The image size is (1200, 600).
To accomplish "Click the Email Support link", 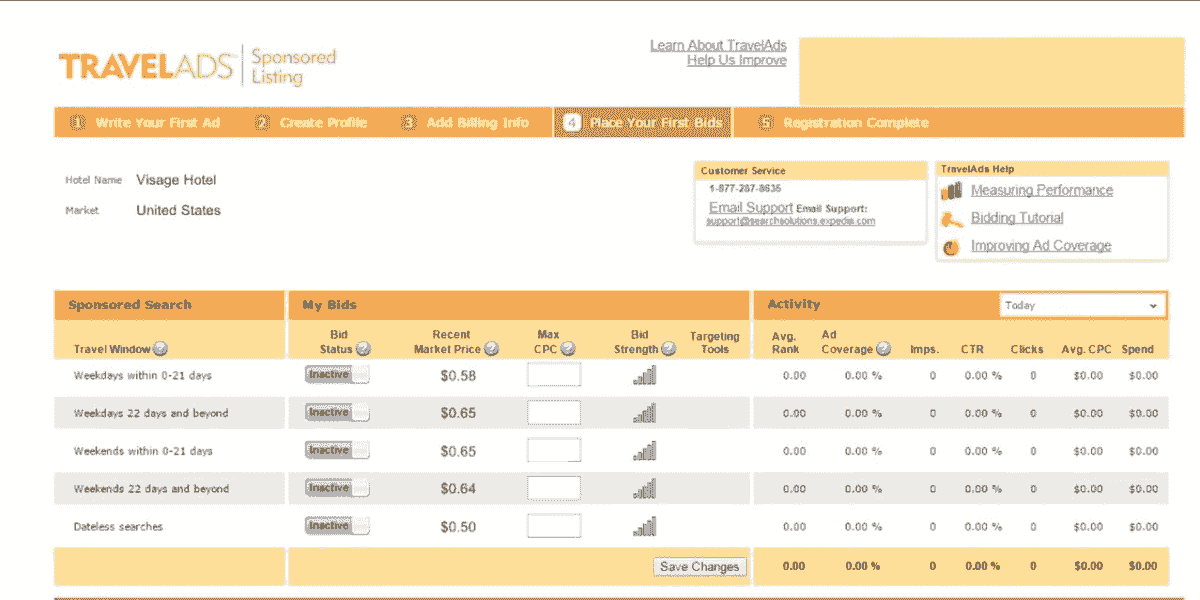I will pyautogui.click(x=751, y=208).
